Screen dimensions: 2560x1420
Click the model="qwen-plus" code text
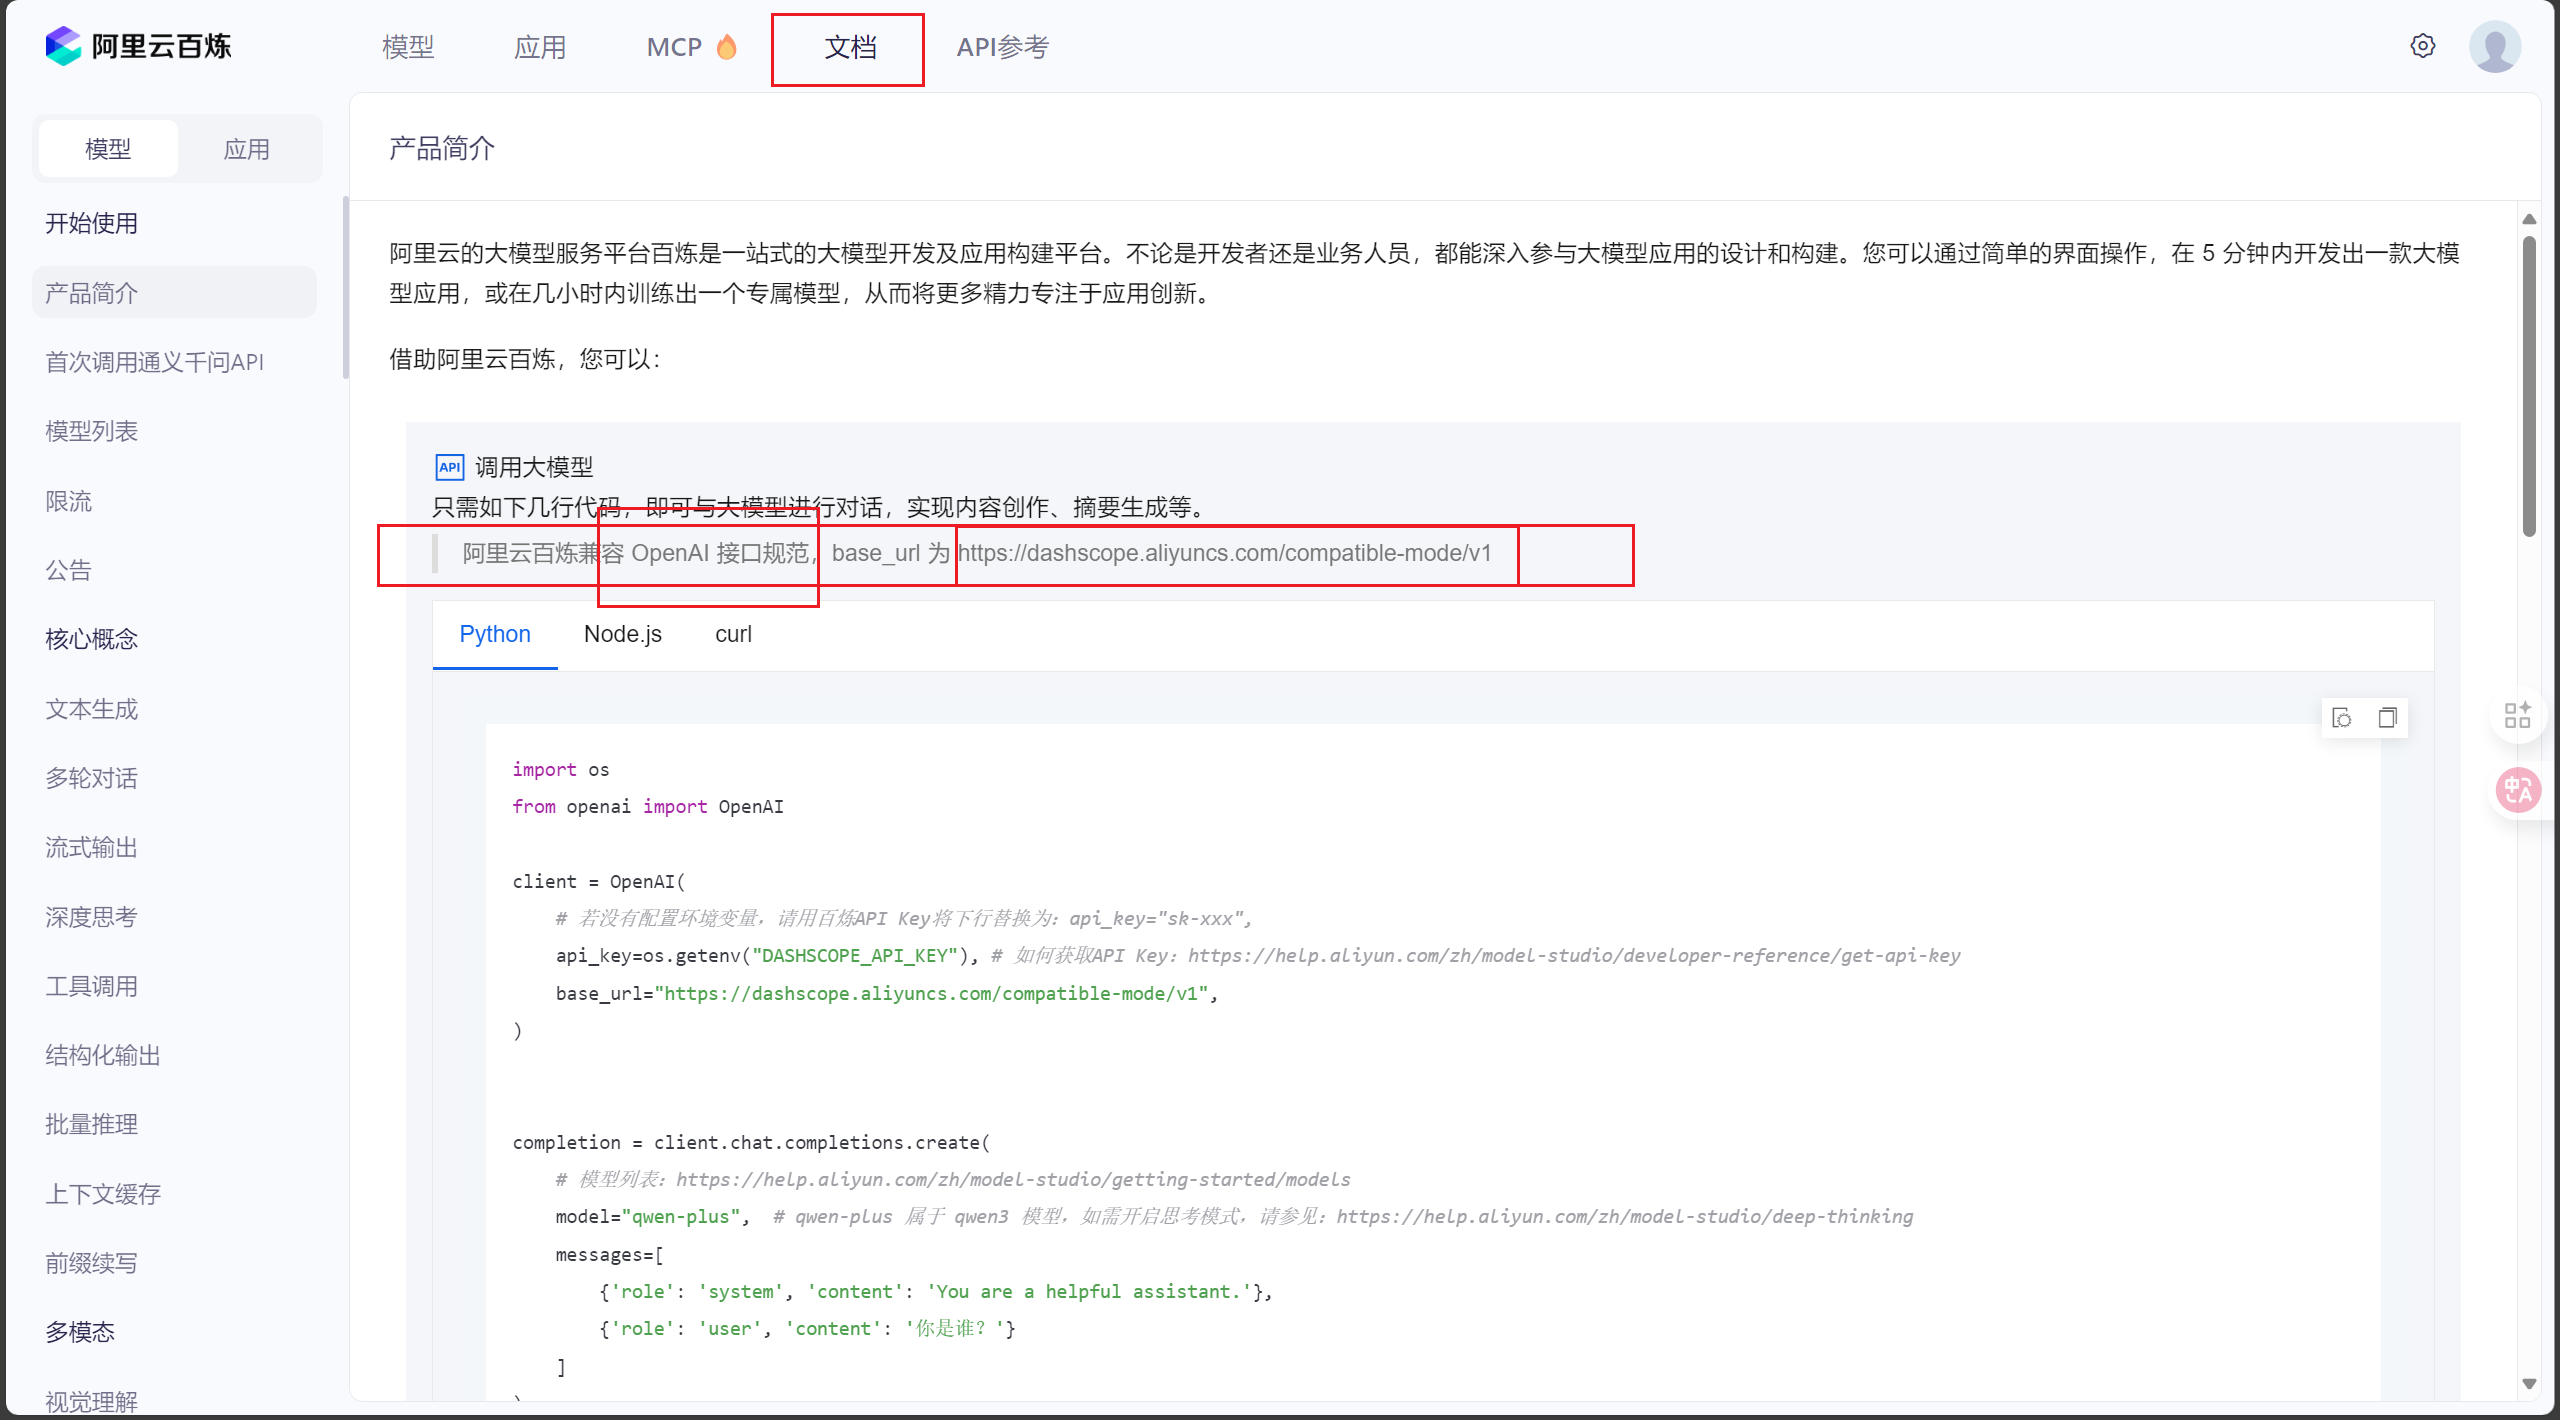click(x=648, y=1216)
